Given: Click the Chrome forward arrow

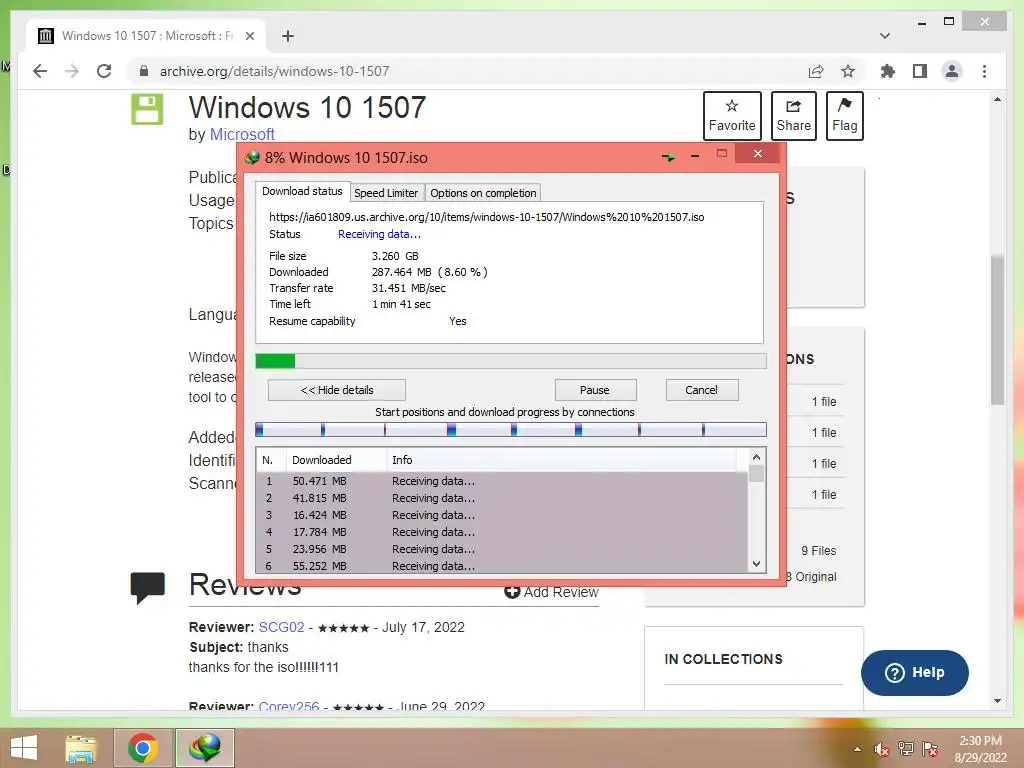Looking at the screenshot, I should (x=72, y=71).
